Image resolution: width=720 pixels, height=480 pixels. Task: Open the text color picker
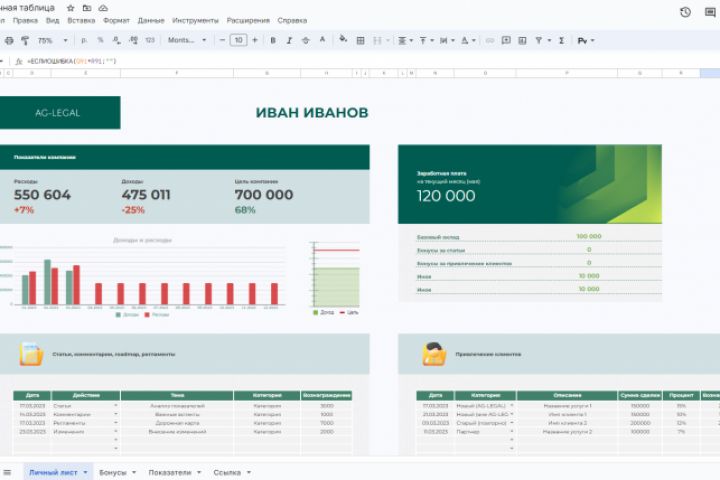pyautogui.click(x=322, y=40)
